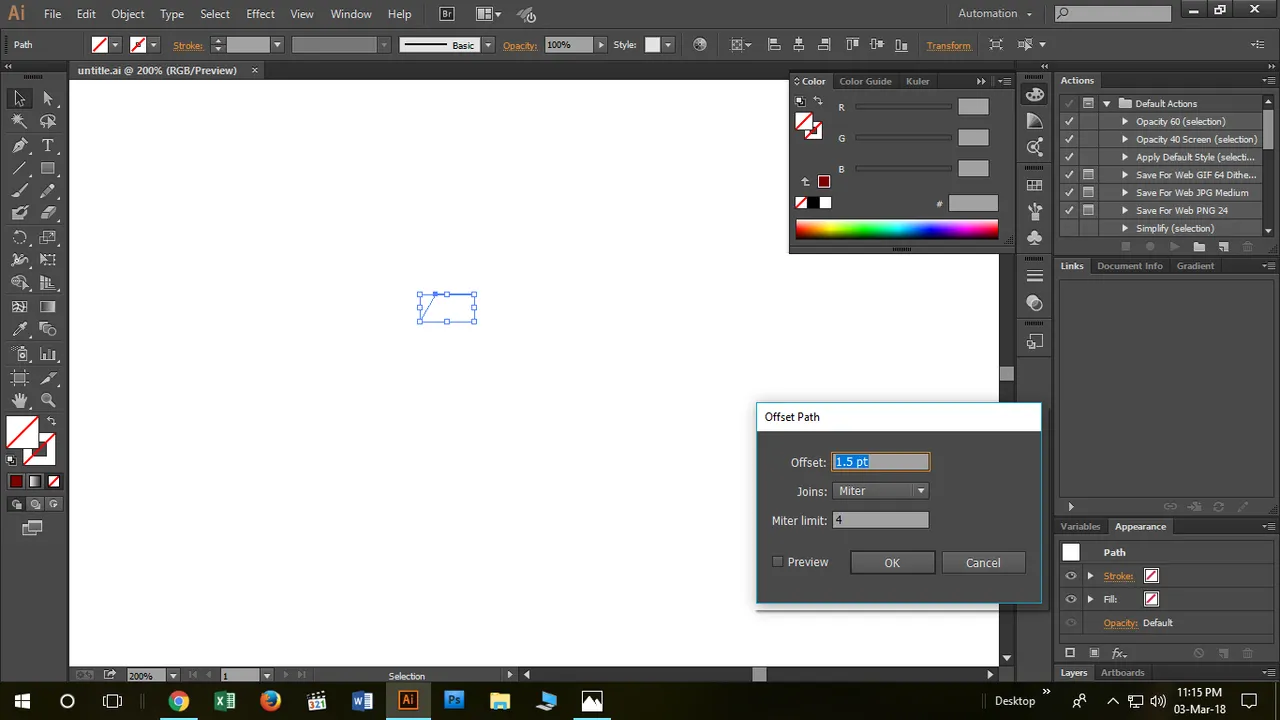Select the Column Graph tool
This screenshot has width=1280, height=720.
(x=47, y=353)
